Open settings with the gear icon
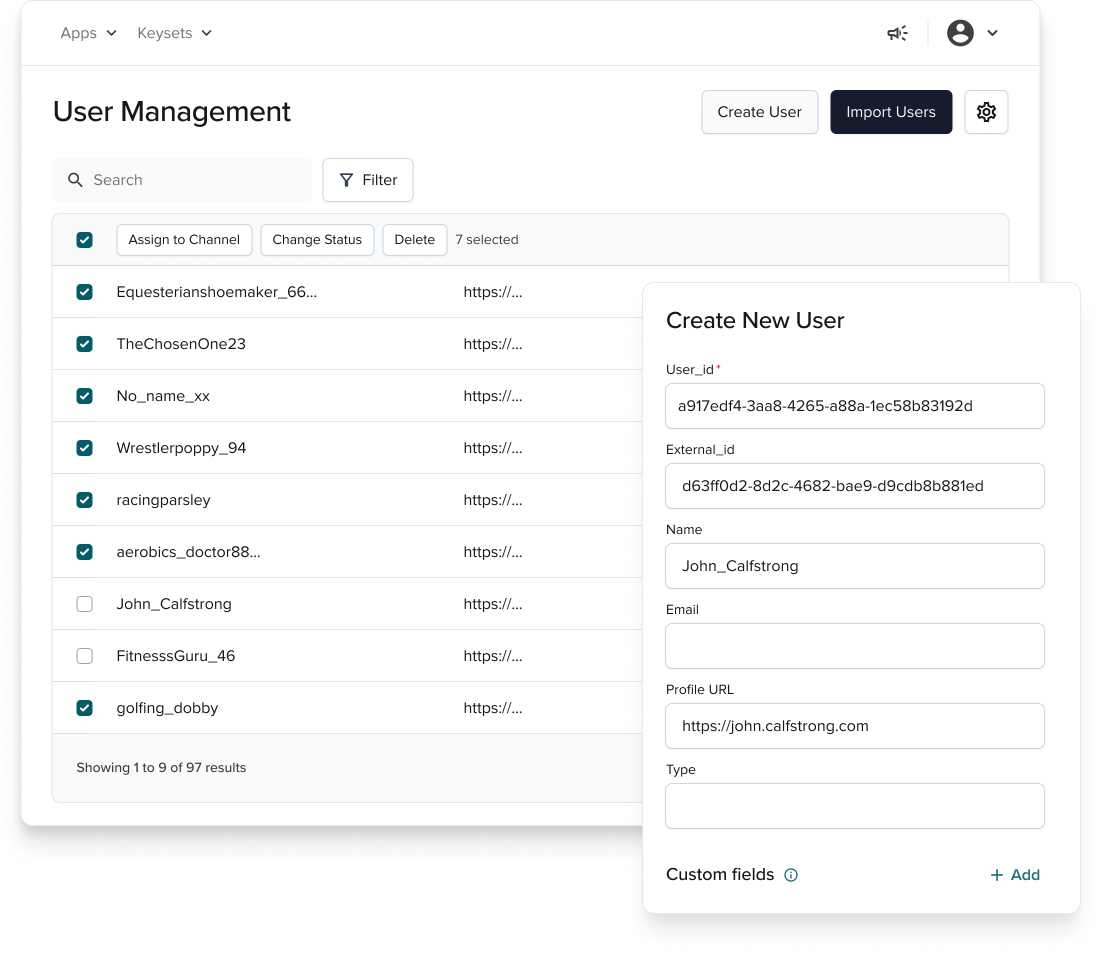 [986, 112]
